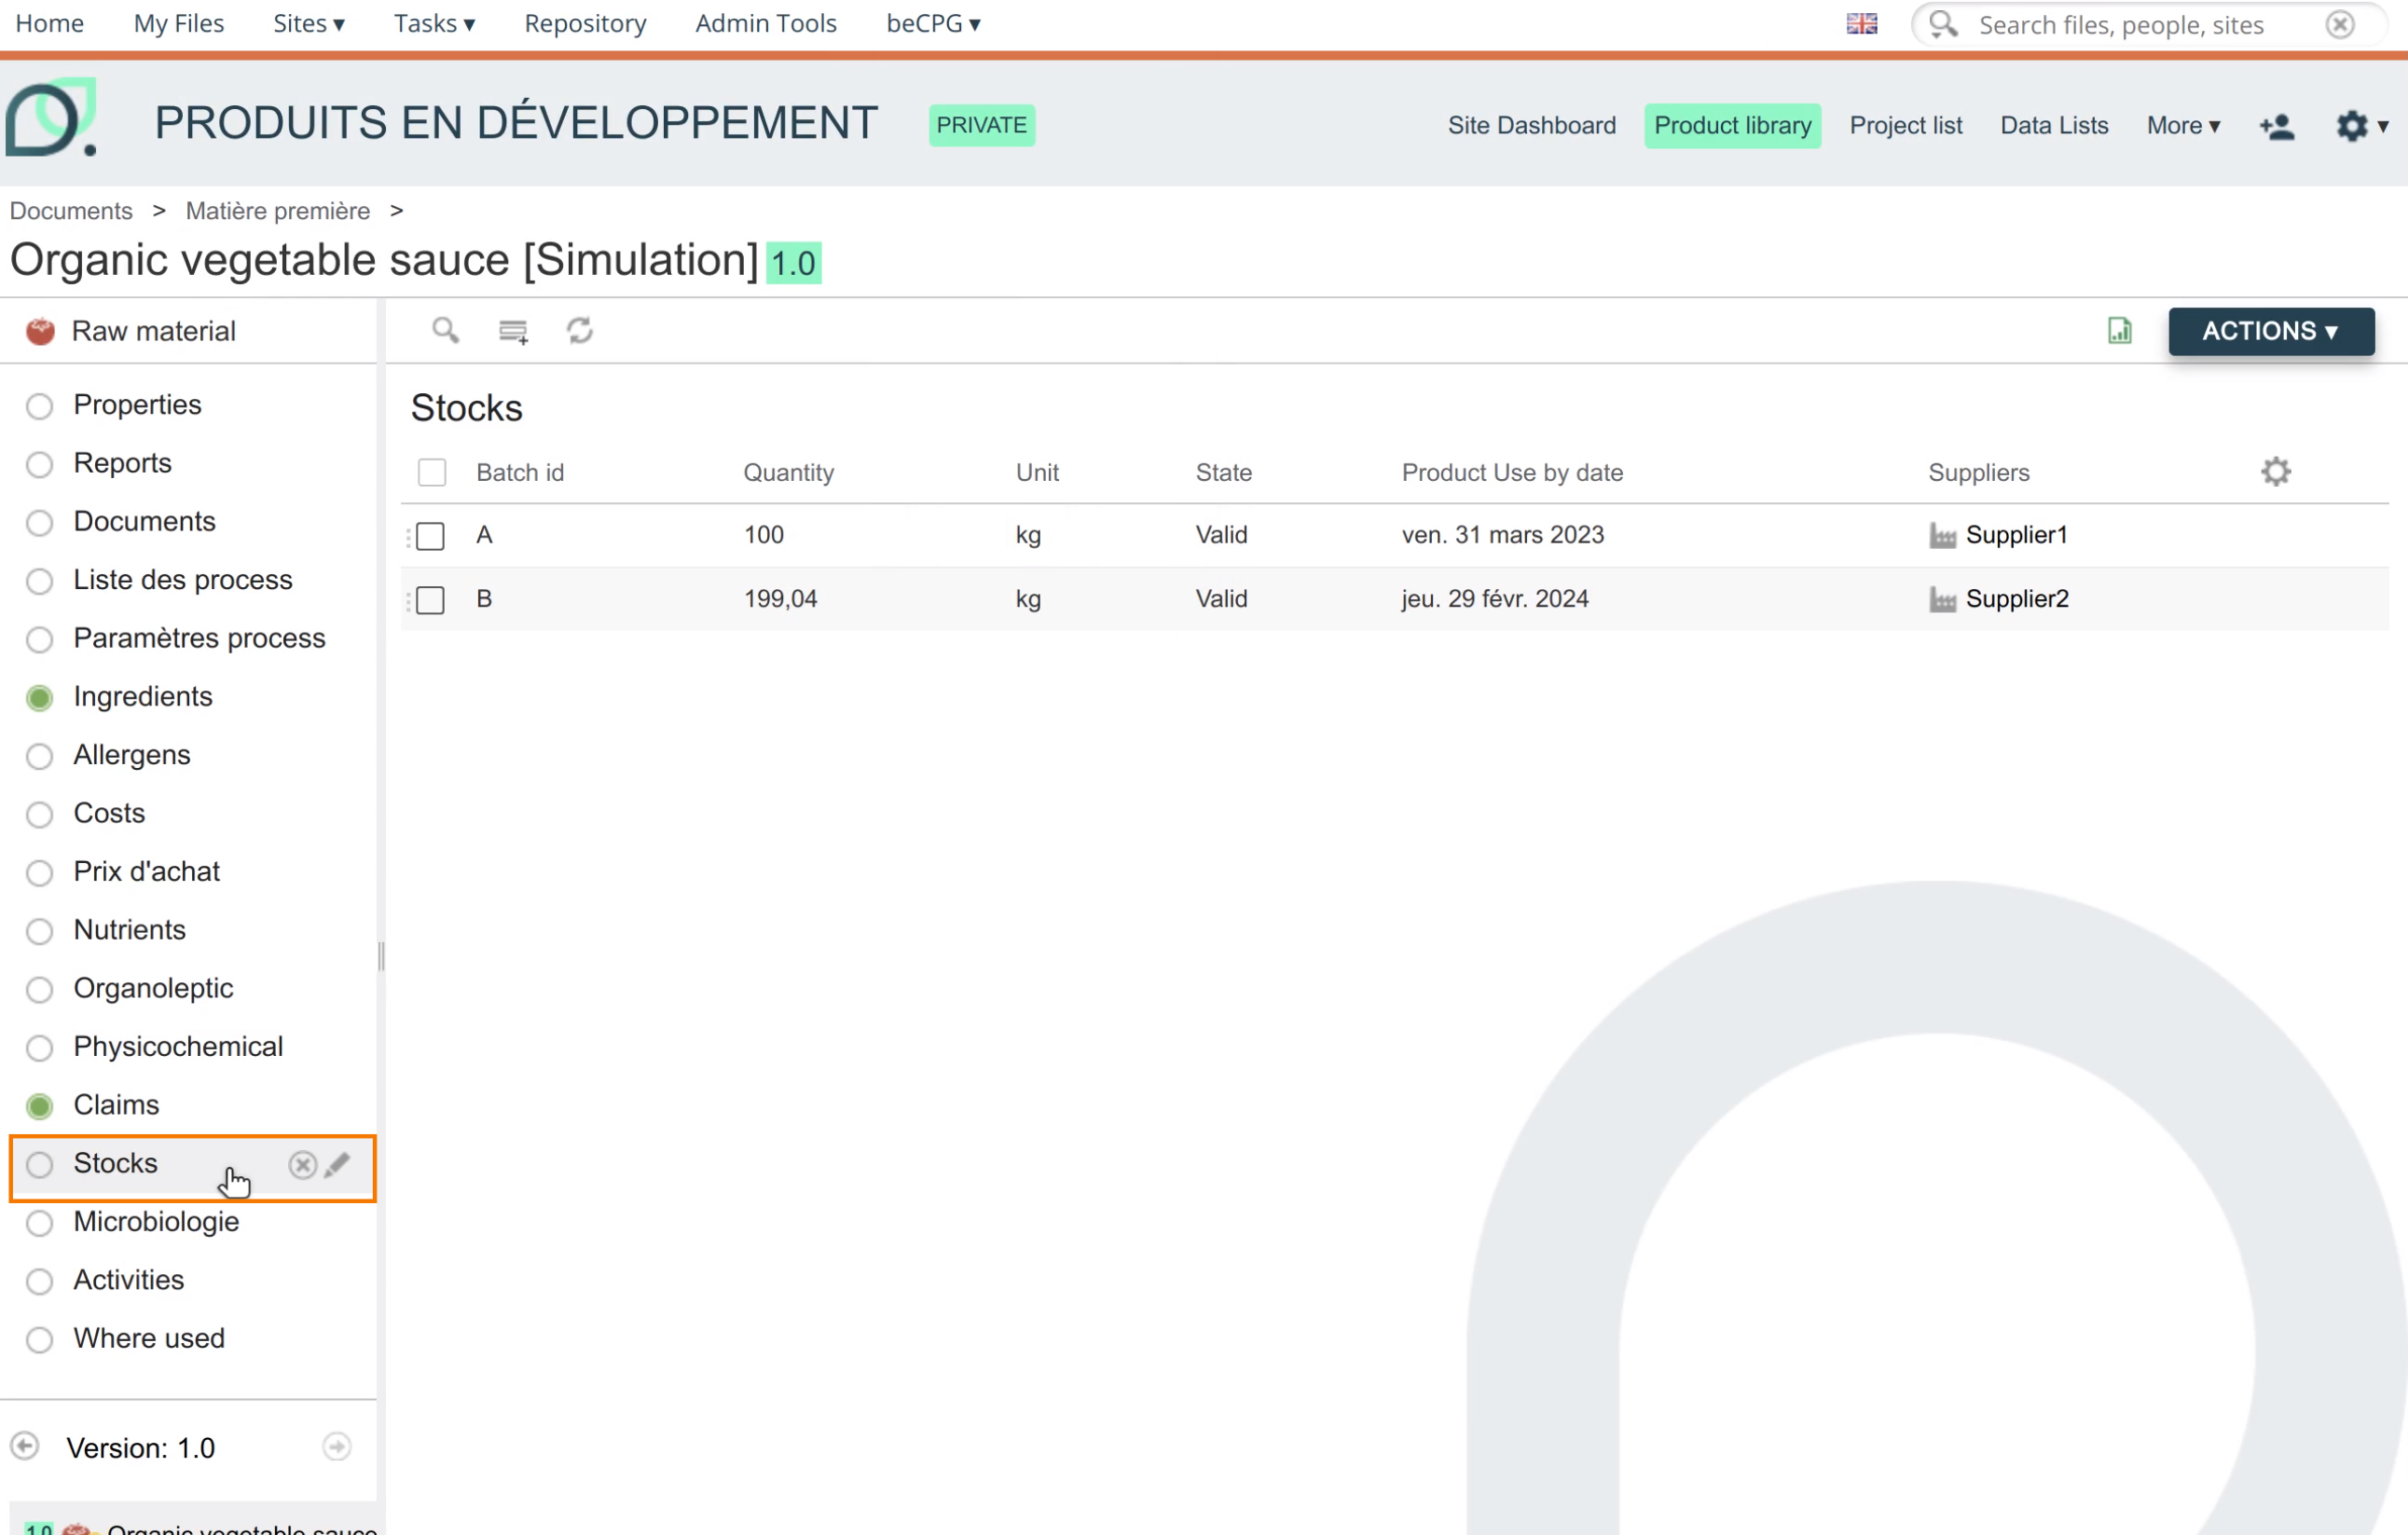Check the box for batch B
The image size is (2408, 1535).
[431, 600]
